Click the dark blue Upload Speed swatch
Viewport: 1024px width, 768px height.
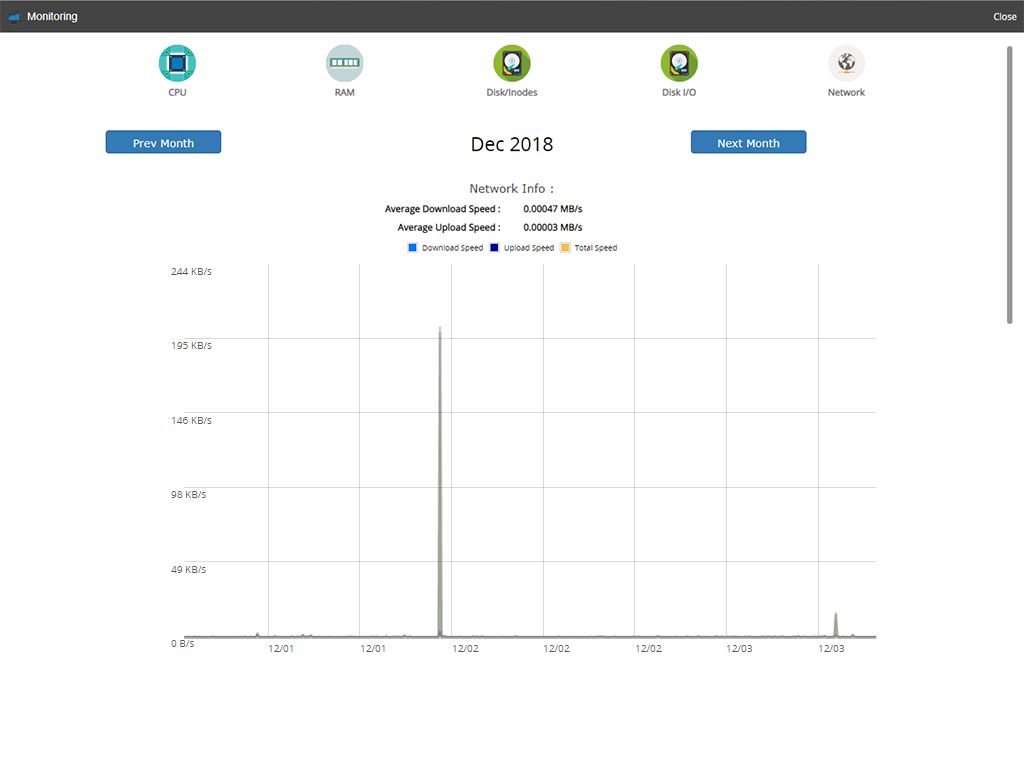click(494, 248)
